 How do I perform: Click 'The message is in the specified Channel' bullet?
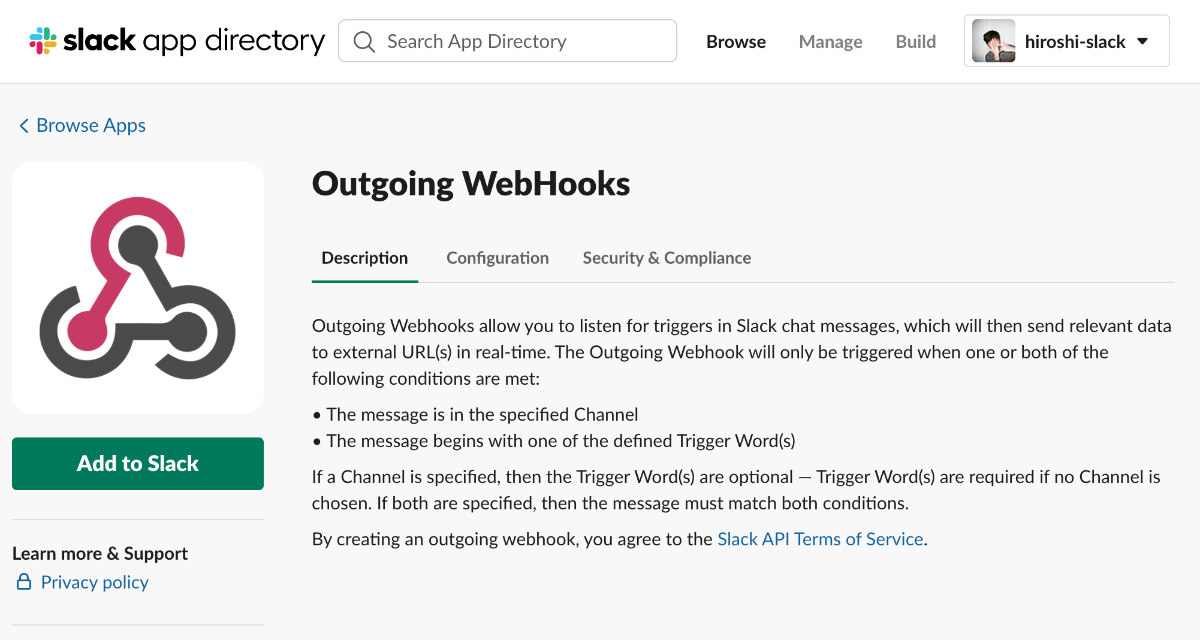click(x=475, y=414)
